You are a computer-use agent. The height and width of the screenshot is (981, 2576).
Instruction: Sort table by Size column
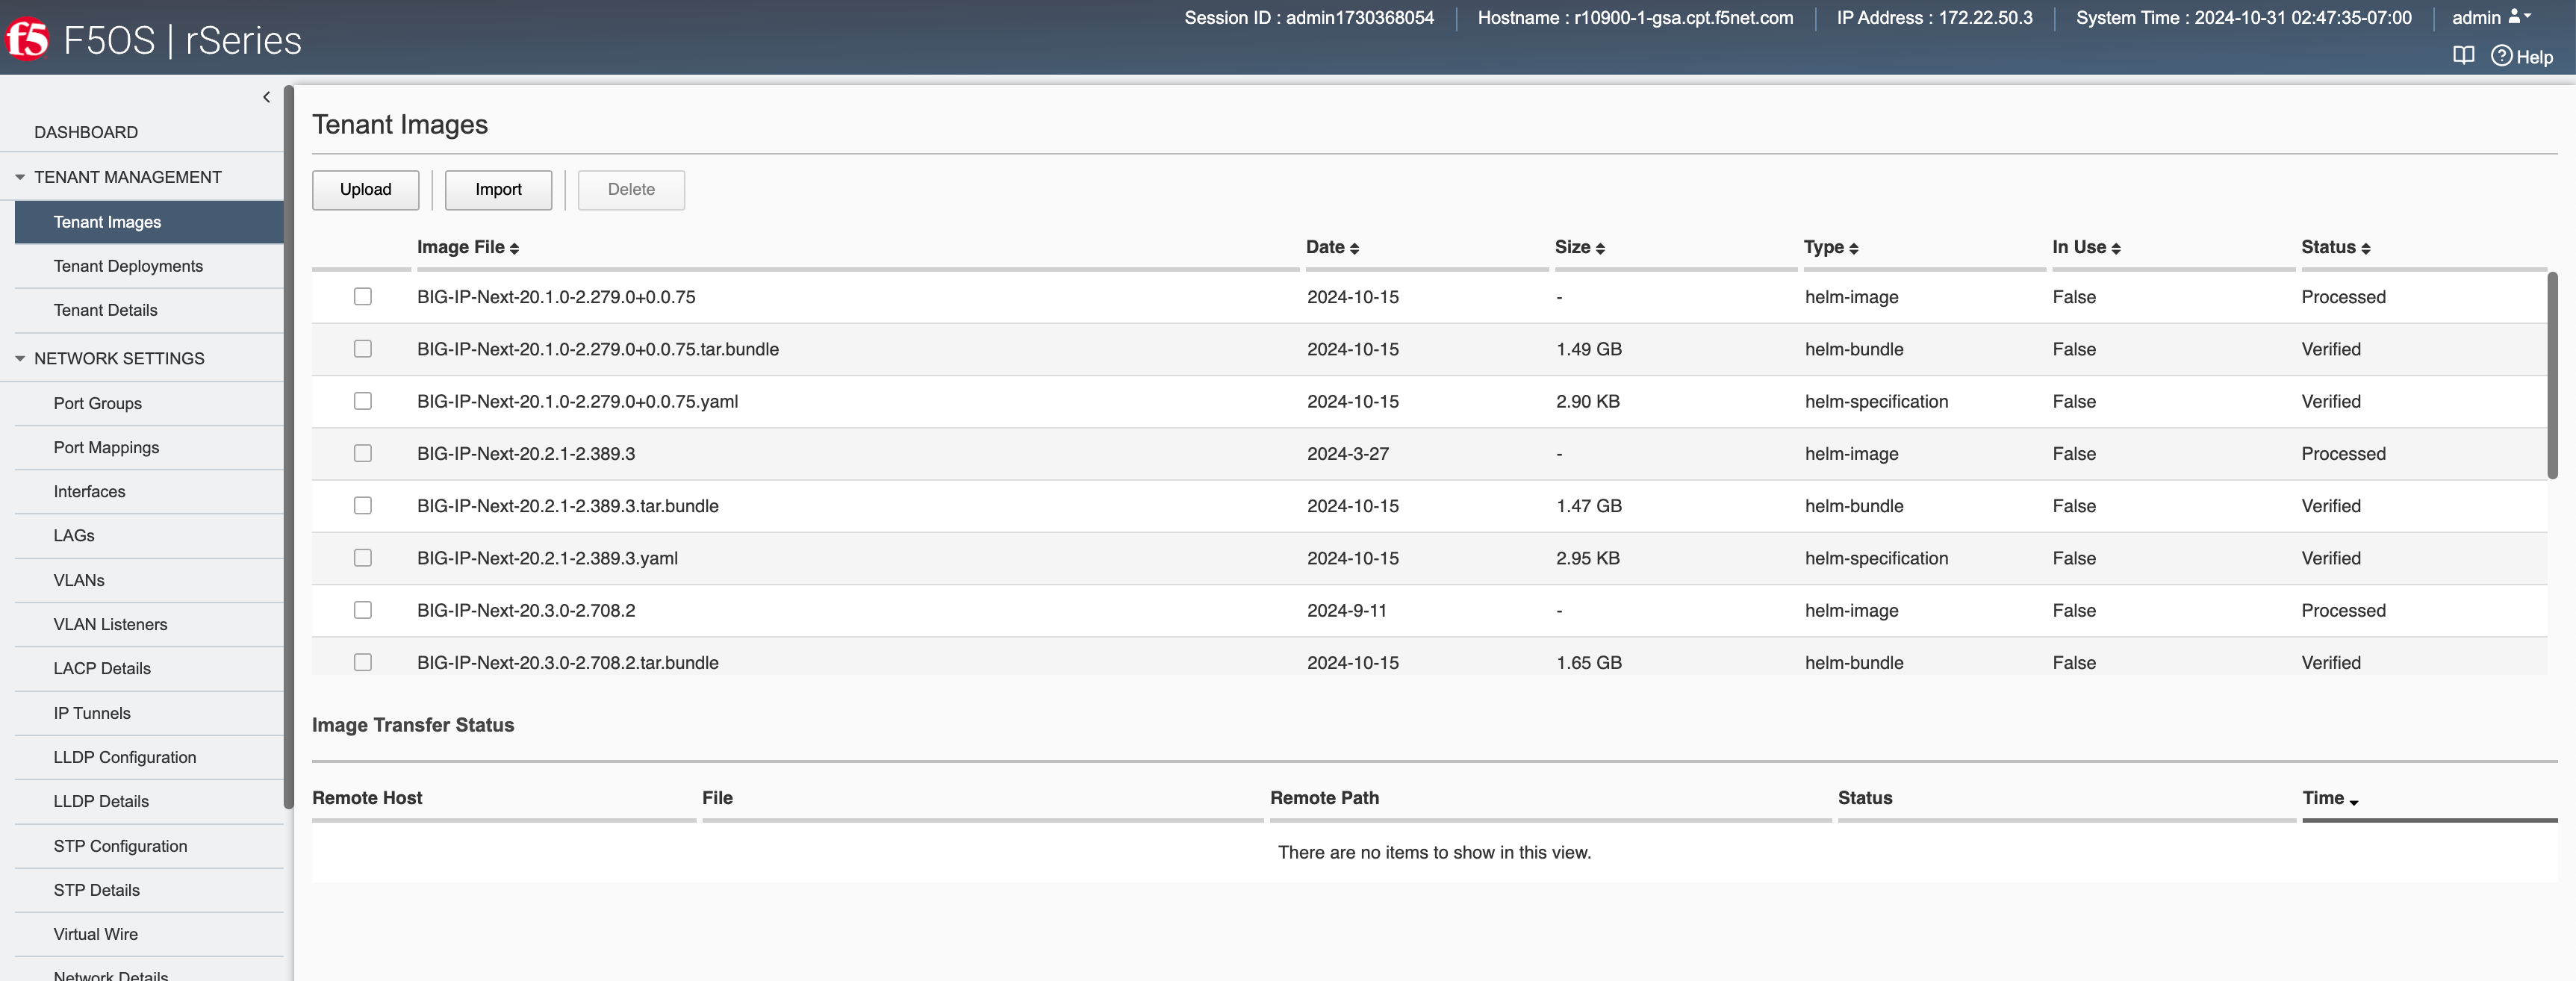(x=1580, y=247)
